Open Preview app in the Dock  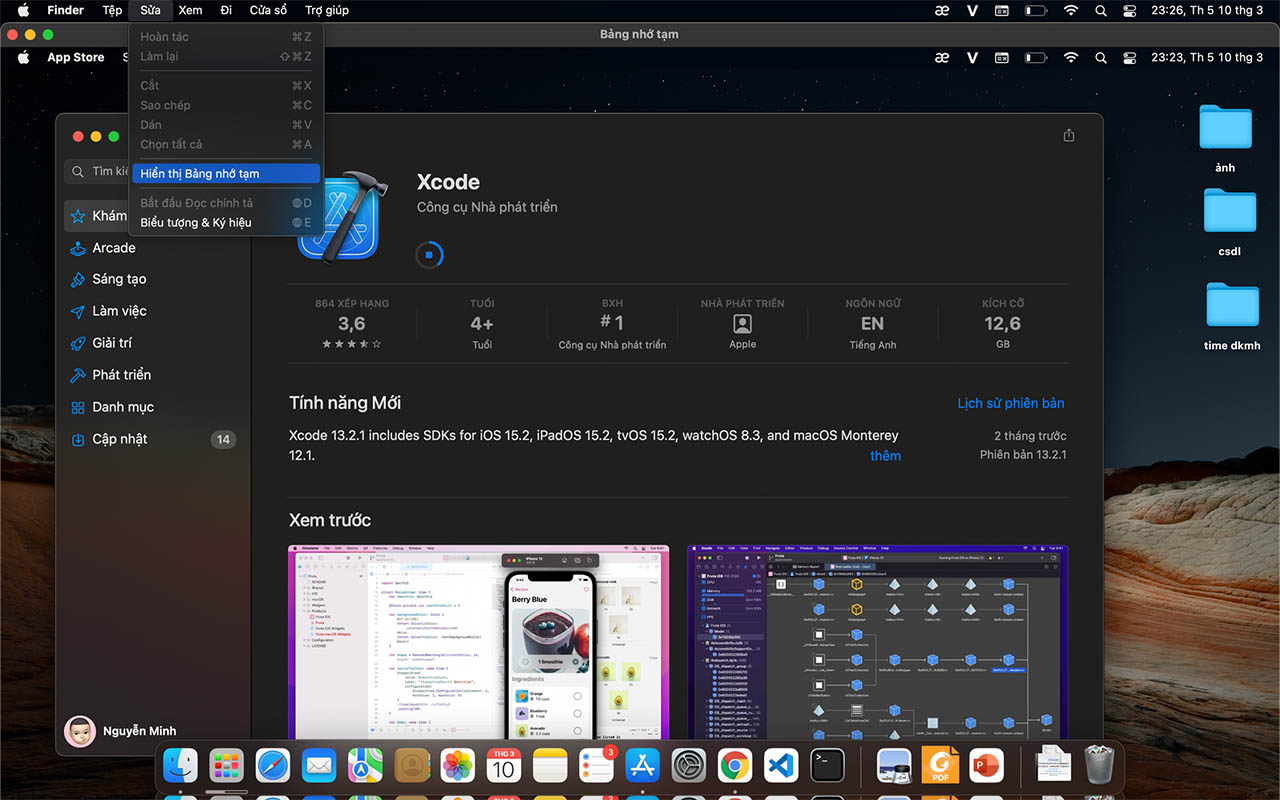(x=894, y=766)
